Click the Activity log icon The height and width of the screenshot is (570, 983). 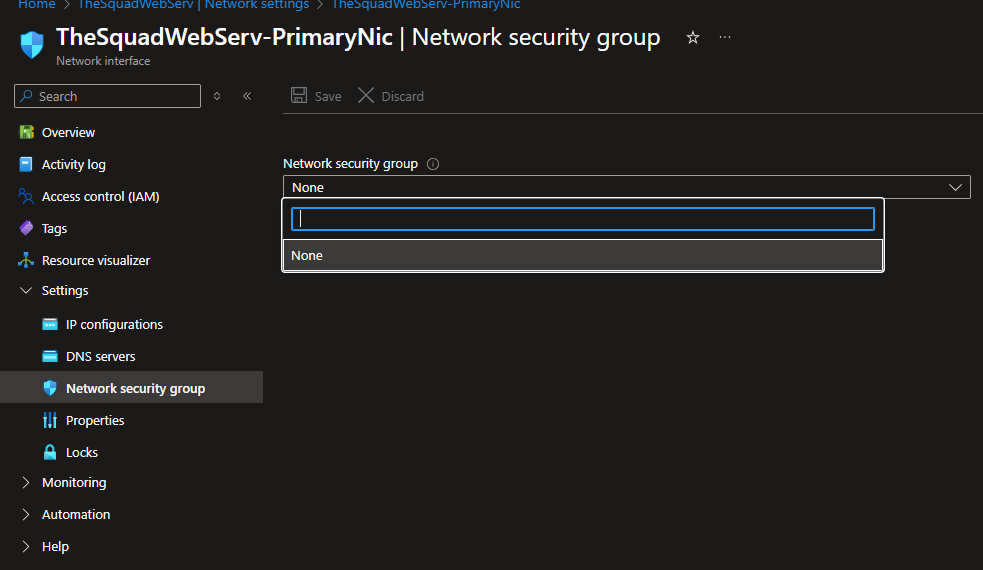point(26,164)
